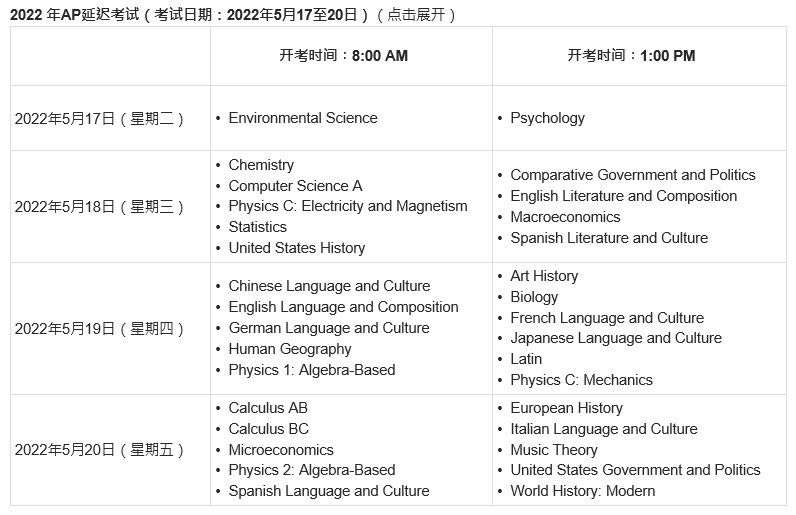Click United States History entry
The width and height of the screenshot is (796, 515).
[x=296, y=248]
